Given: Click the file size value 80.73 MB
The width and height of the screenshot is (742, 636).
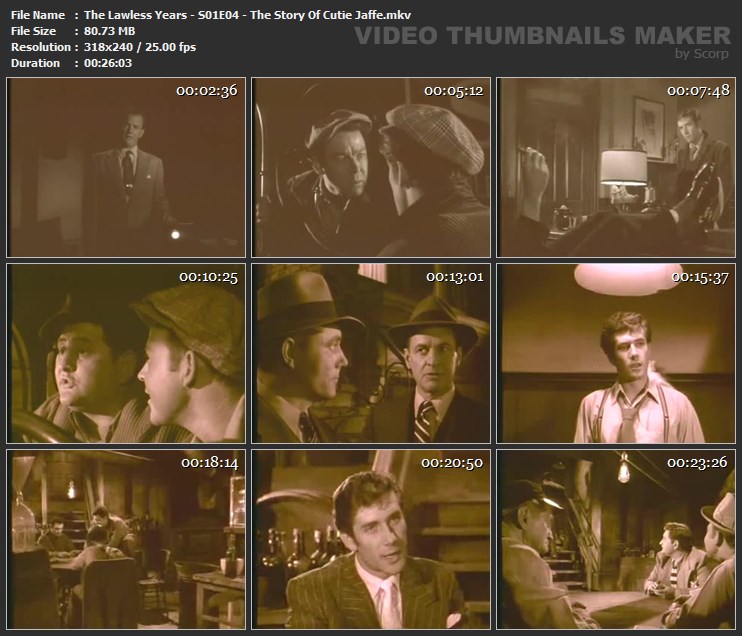Looking at the screenshot, I should pyautogui.click(x=110, y=31).
